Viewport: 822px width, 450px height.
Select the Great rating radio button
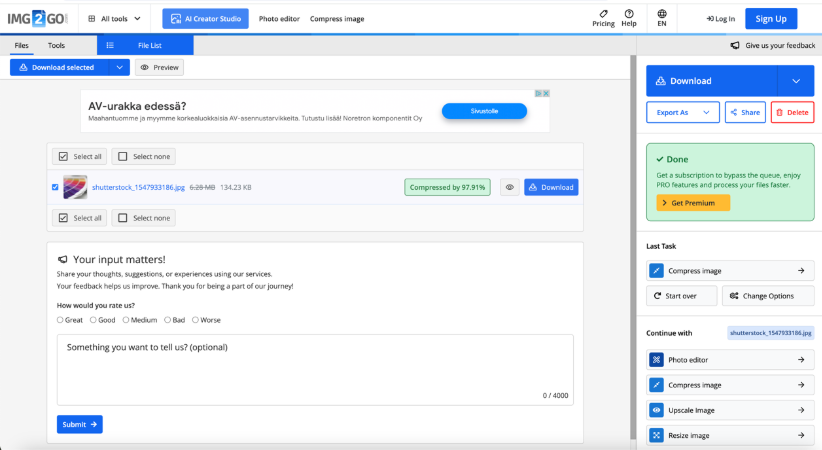point(60,320)
